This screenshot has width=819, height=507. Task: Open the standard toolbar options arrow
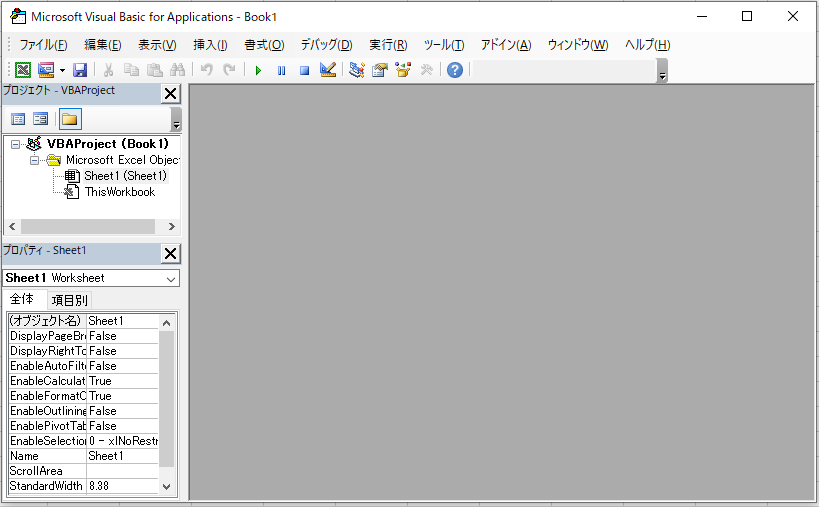coord(662,70)
